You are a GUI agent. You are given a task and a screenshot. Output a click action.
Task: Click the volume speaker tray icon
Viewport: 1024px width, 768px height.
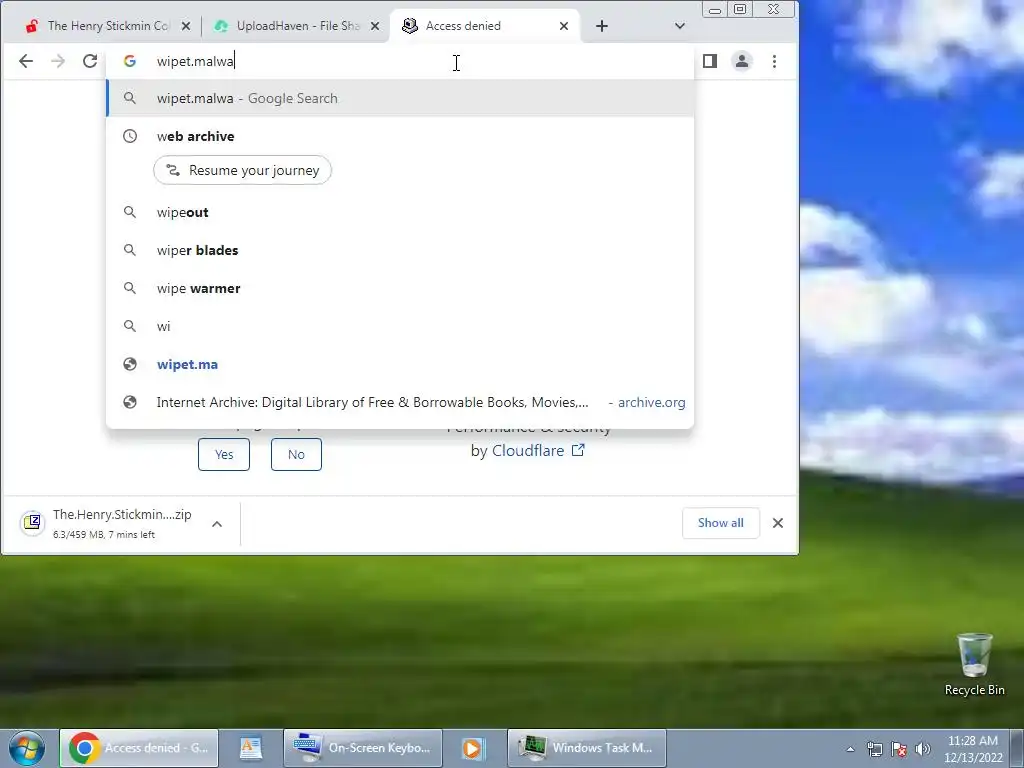923,750
